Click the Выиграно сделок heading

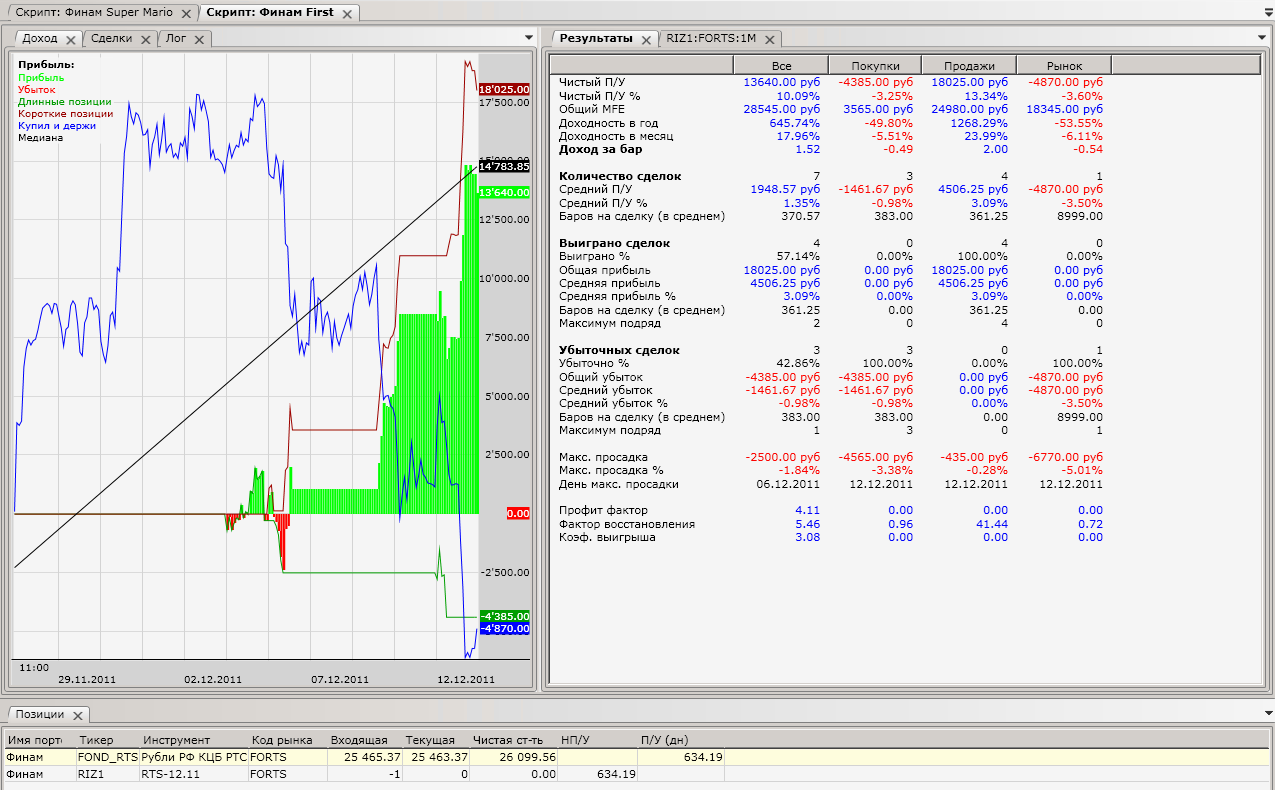coord(614,243)
